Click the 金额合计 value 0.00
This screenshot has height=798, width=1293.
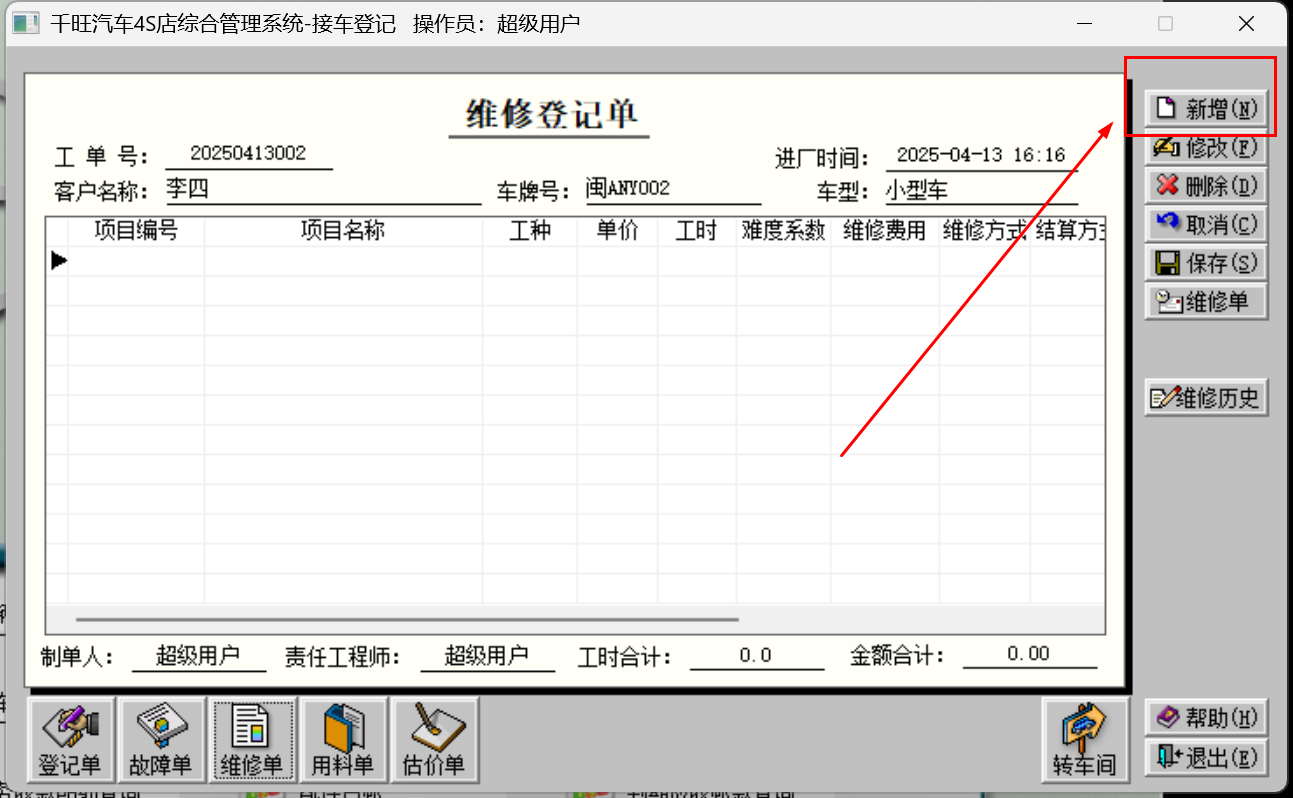point(1029,655)
